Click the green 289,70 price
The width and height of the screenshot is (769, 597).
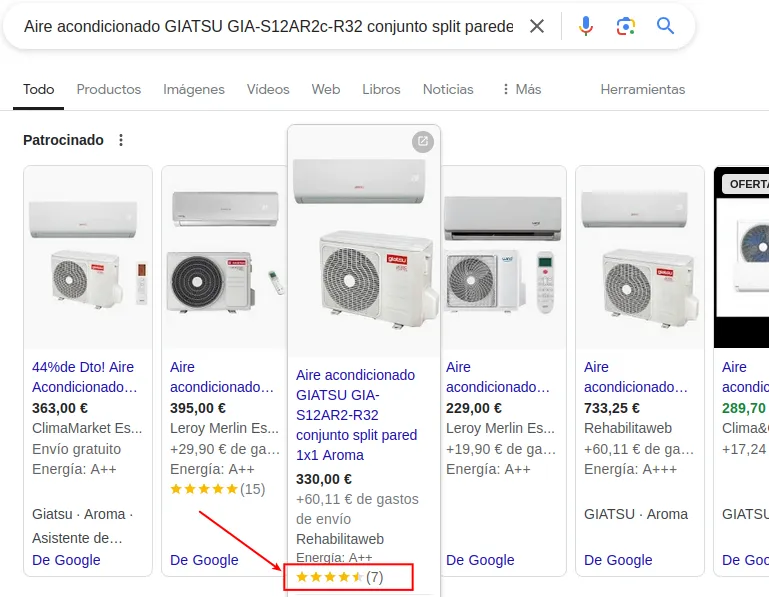click(744, 408)
